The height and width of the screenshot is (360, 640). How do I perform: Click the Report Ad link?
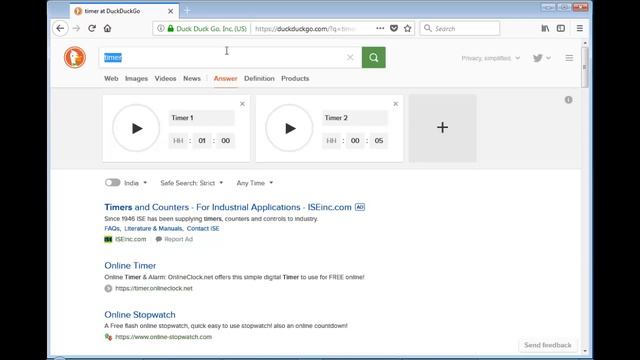[174, 239]
